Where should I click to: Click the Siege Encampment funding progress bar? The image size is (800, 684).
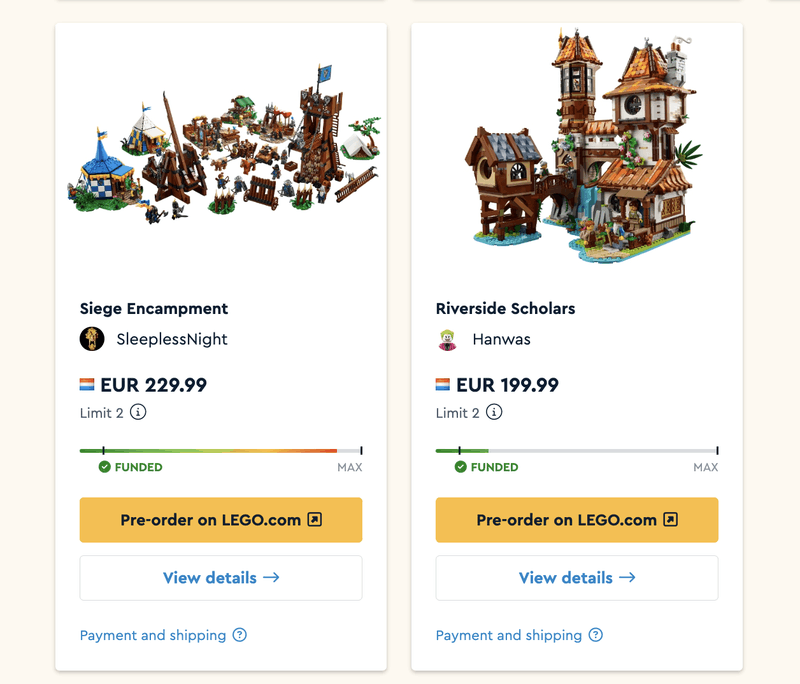pyautogui.click(x=221, y=451)
